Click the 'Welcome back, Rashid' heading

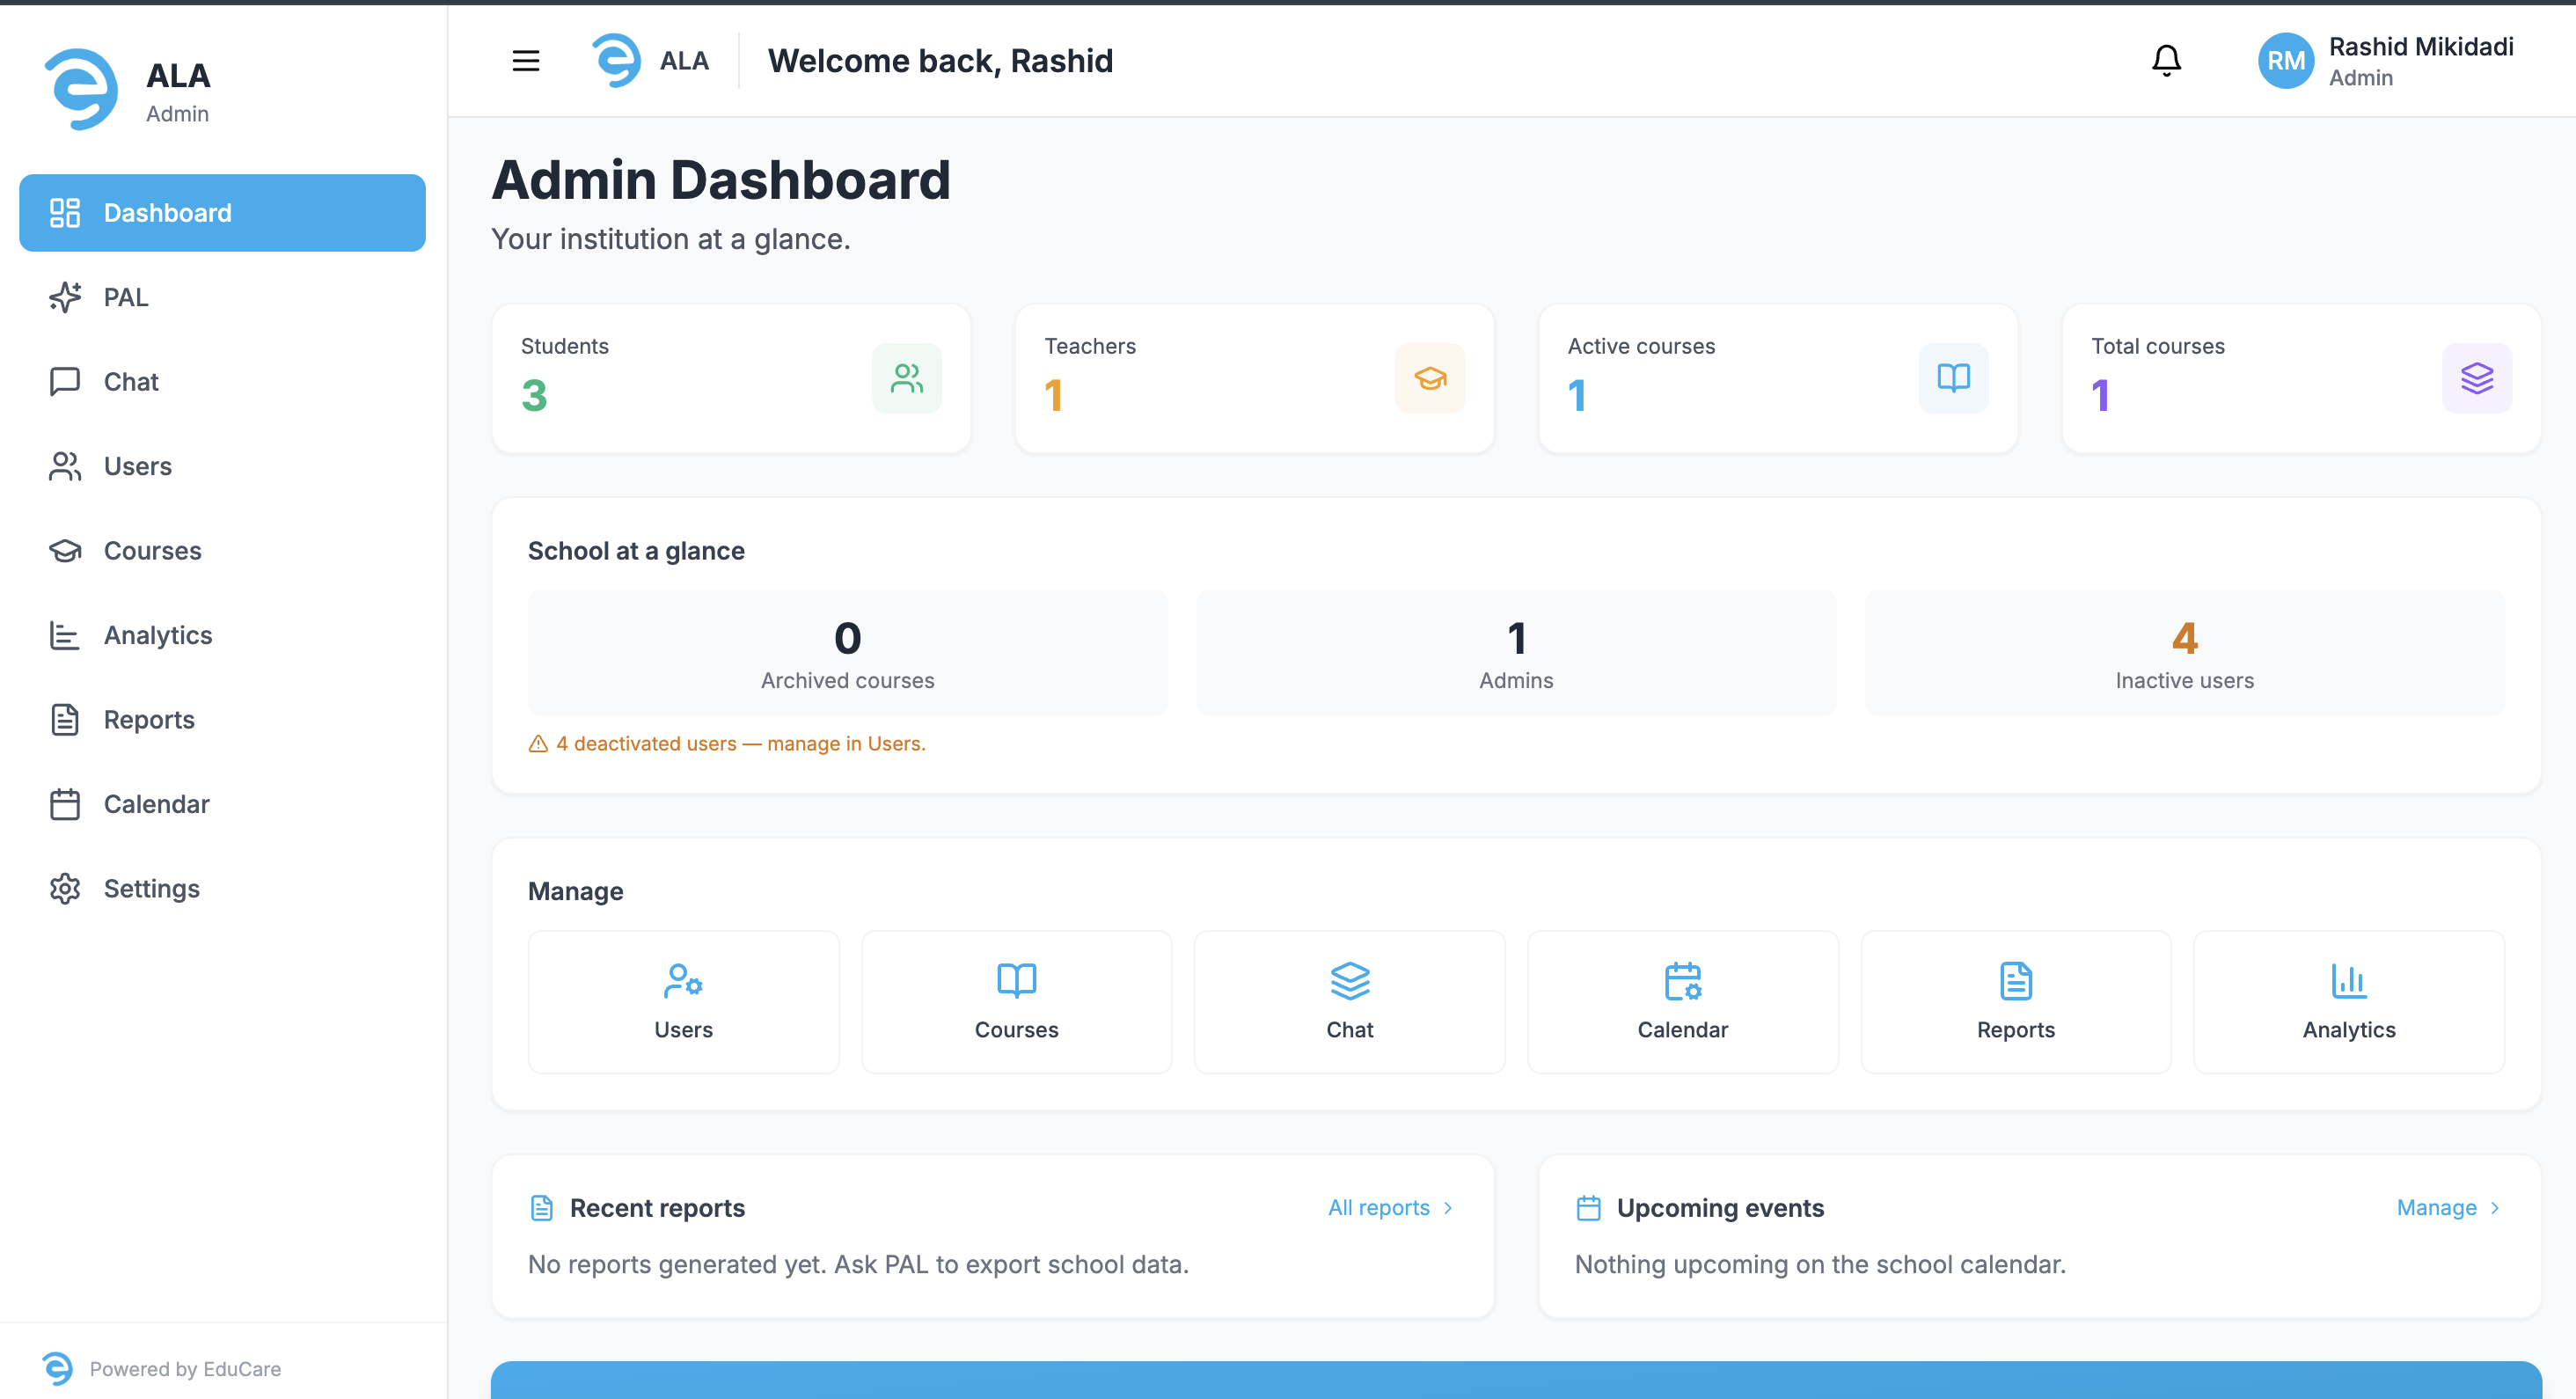(940, 61)
